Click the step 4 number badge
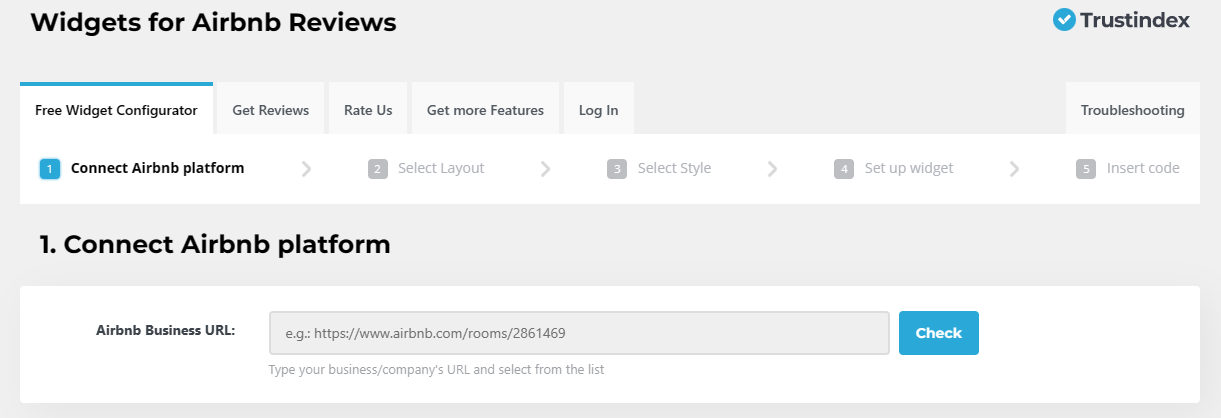 (844, 169)
